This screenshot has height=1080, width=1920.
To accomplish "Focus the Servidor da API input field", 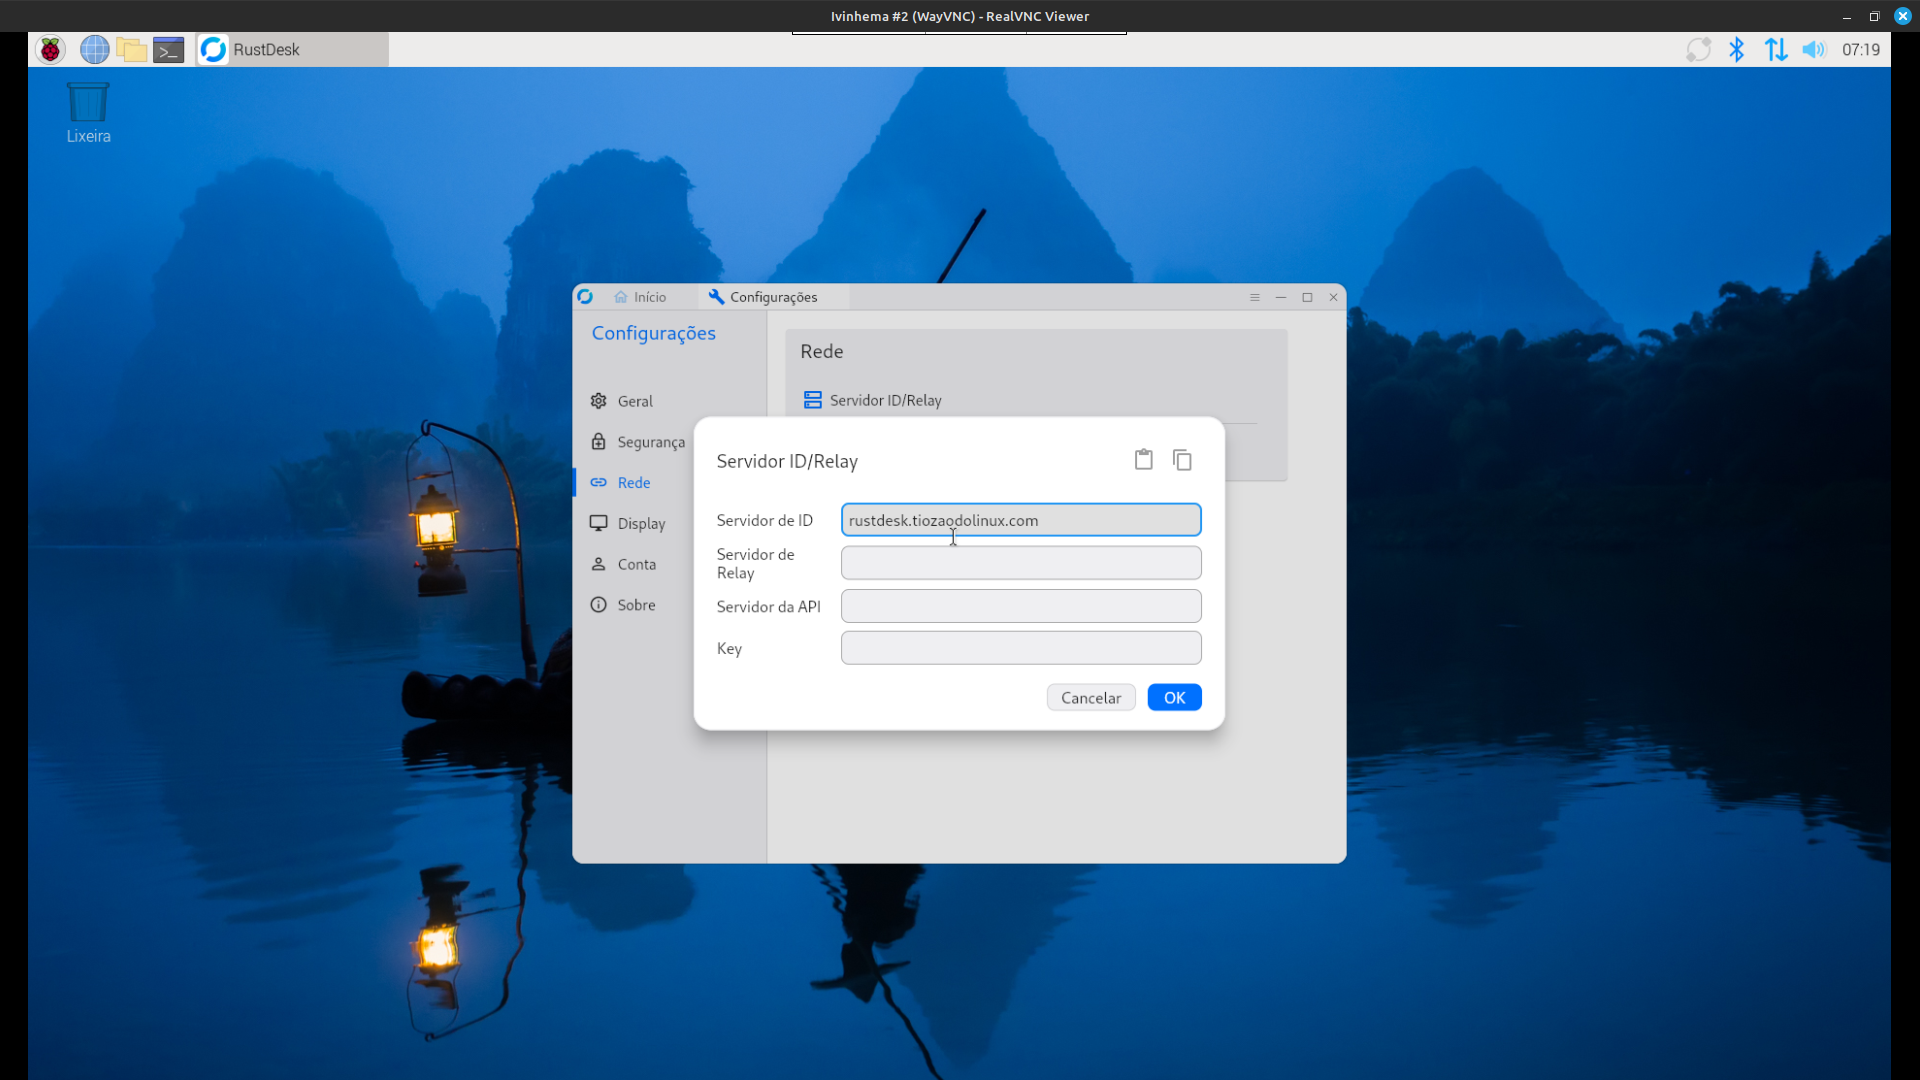I will point(1021,606).
